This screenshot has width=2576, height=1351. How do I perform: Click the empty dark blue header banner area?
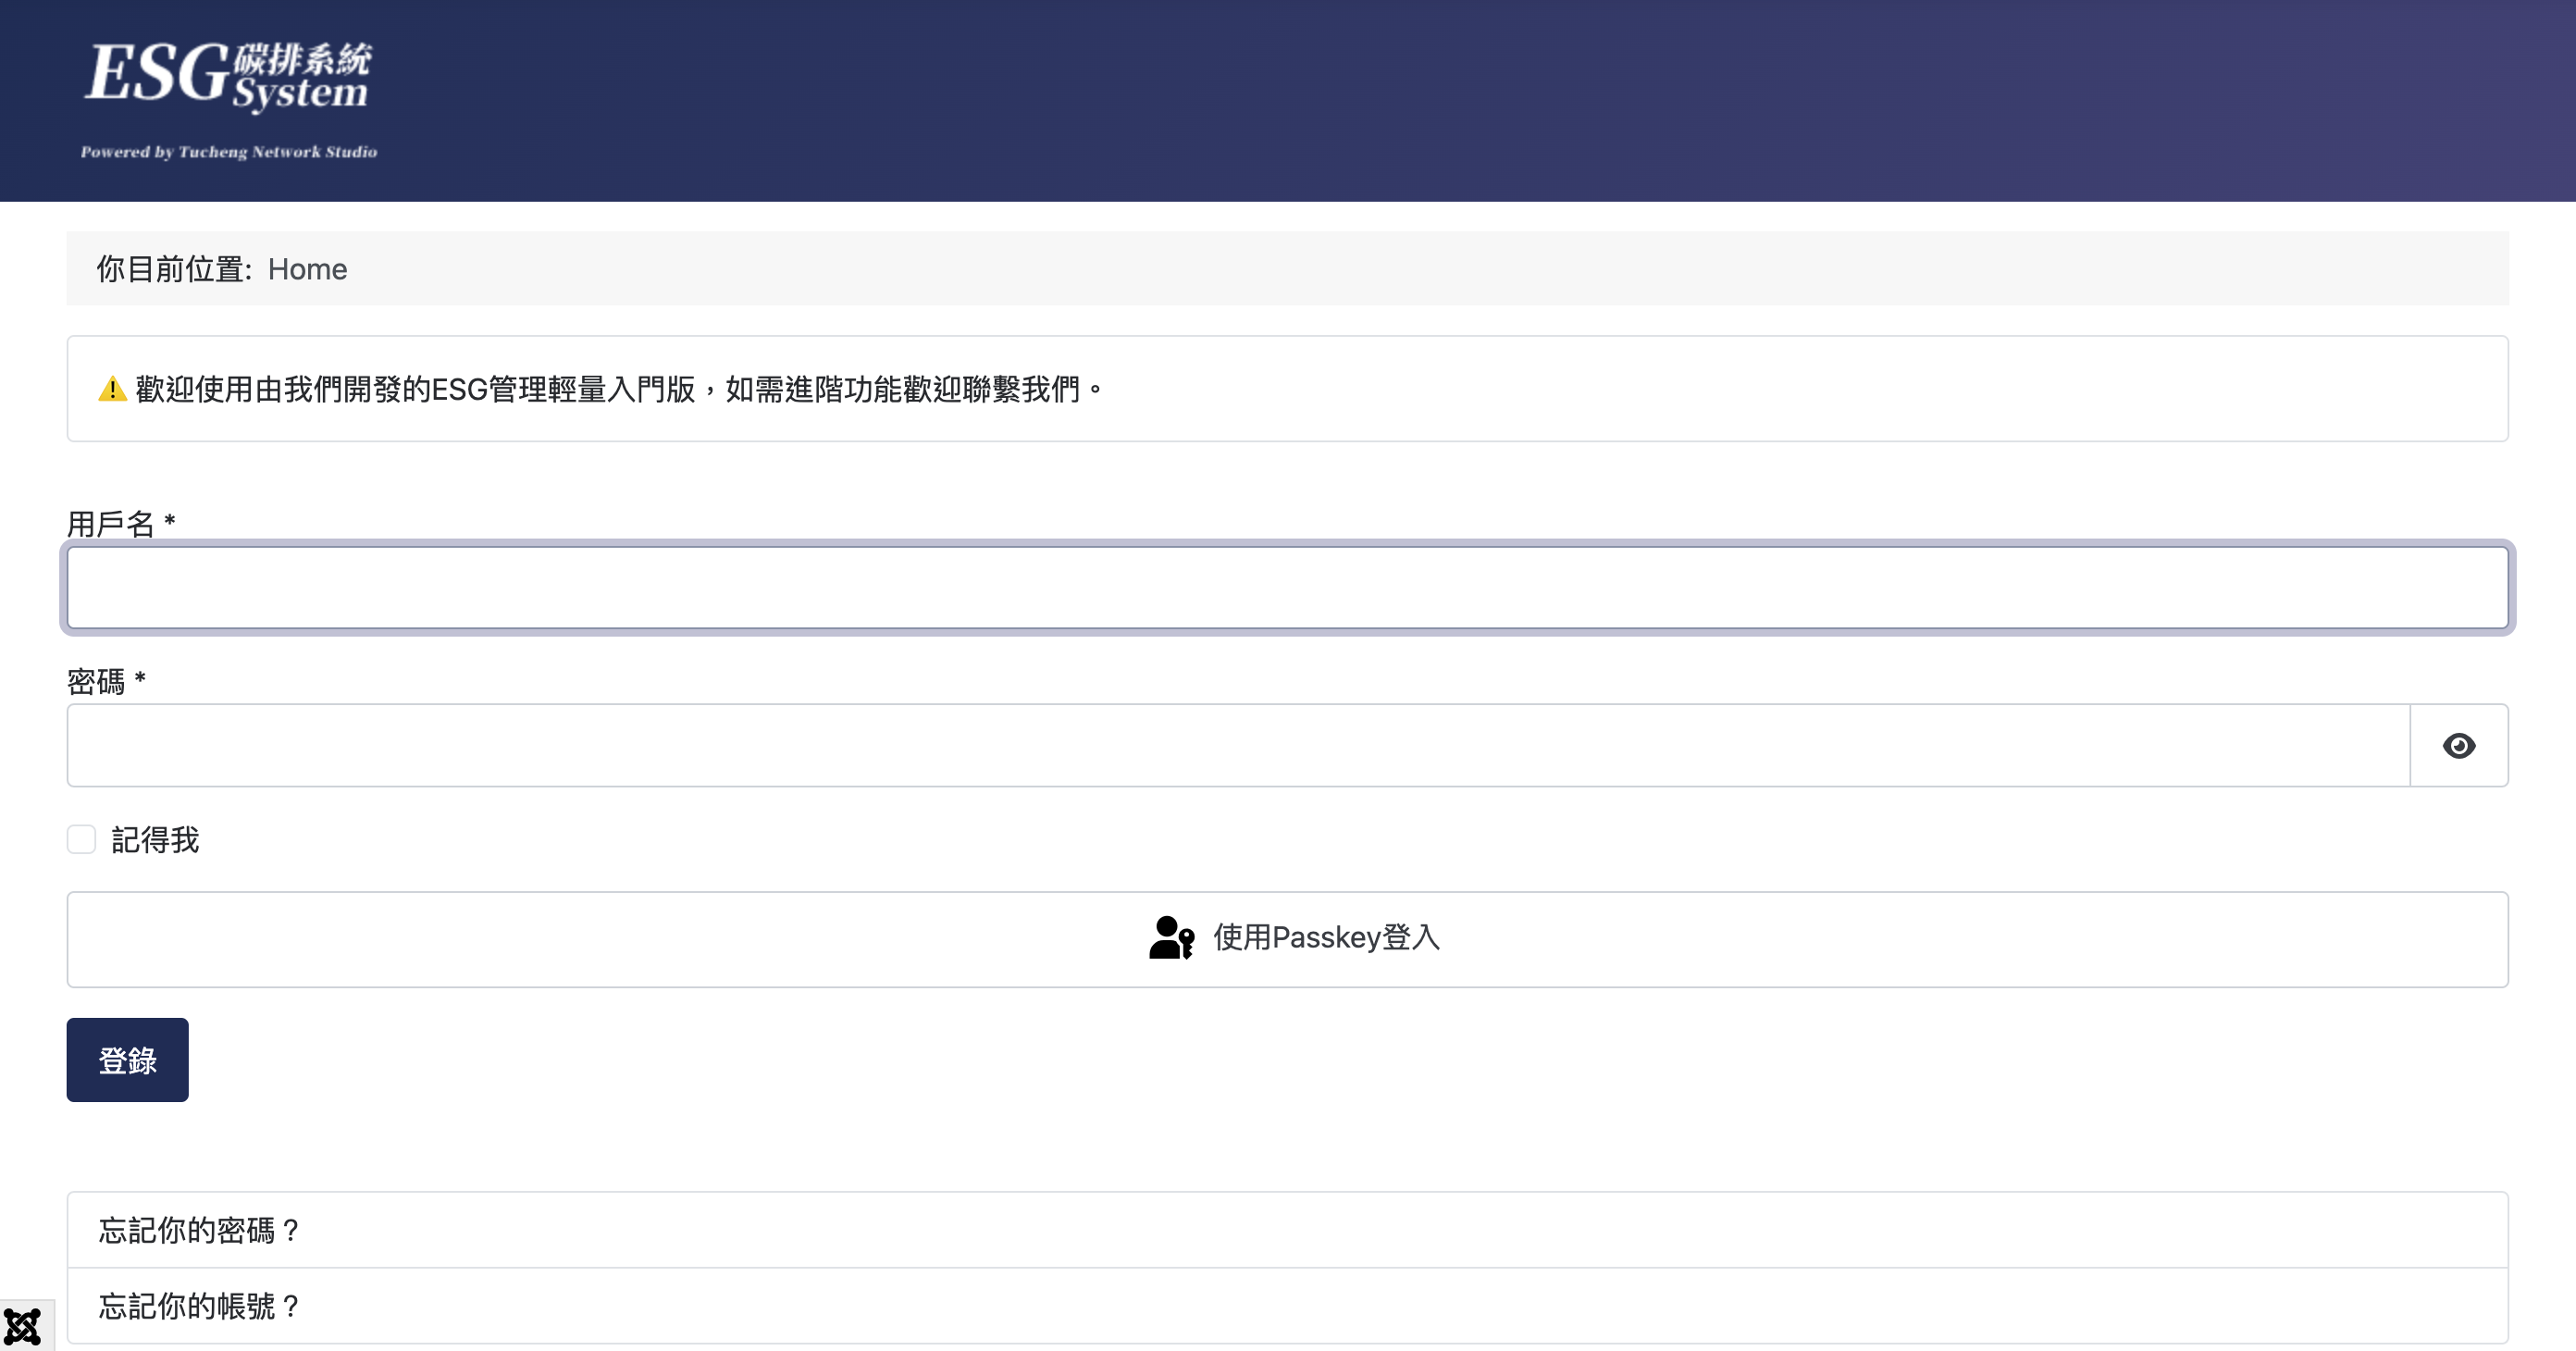[x=1500, y=100]
